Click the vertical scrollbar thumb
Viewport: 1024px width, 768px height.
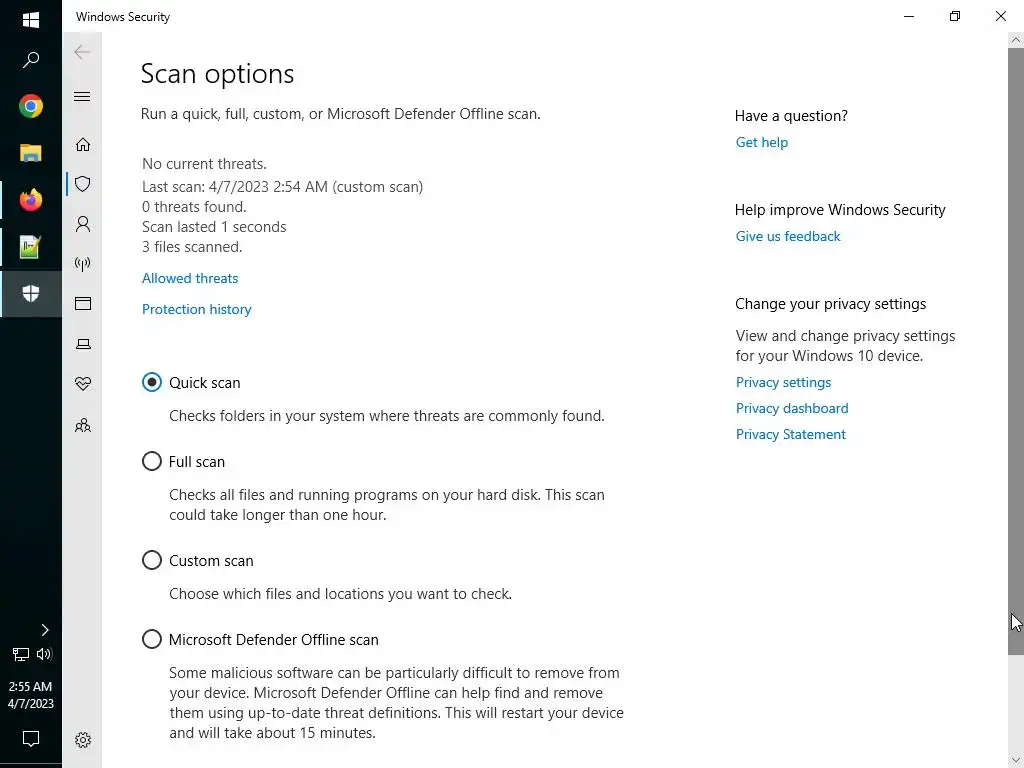point(1016,350)
